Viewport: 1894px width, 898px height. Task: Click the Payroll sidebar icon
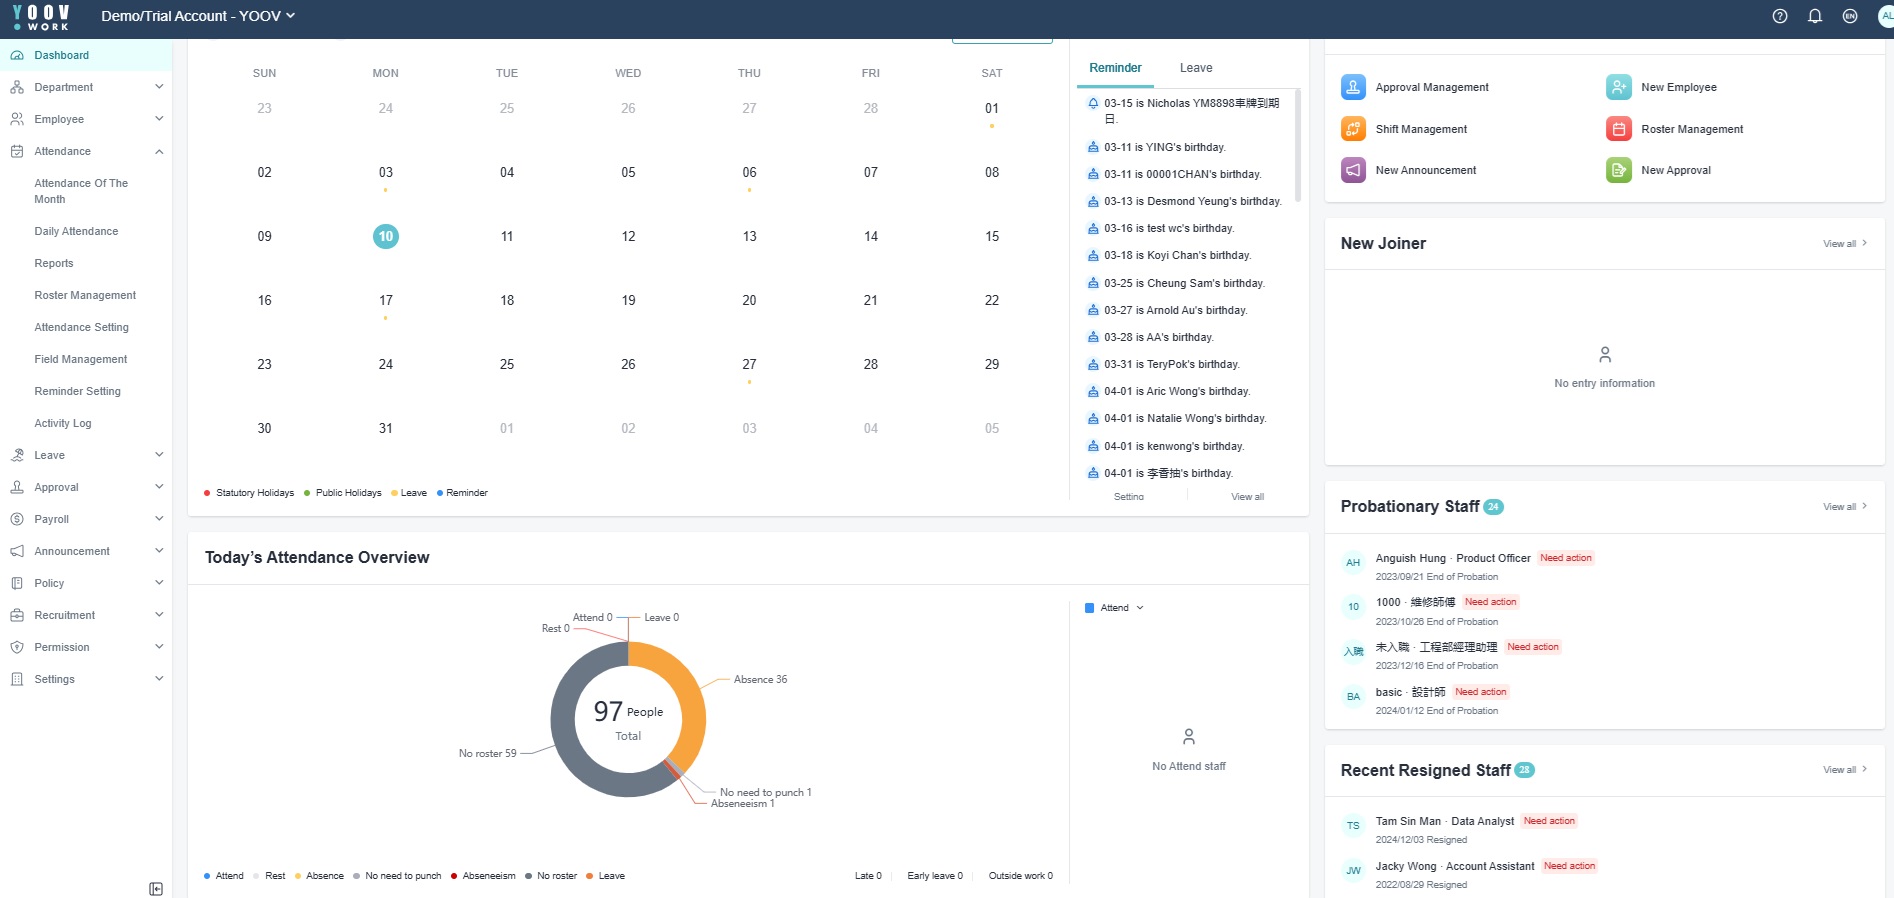point(17,519)
